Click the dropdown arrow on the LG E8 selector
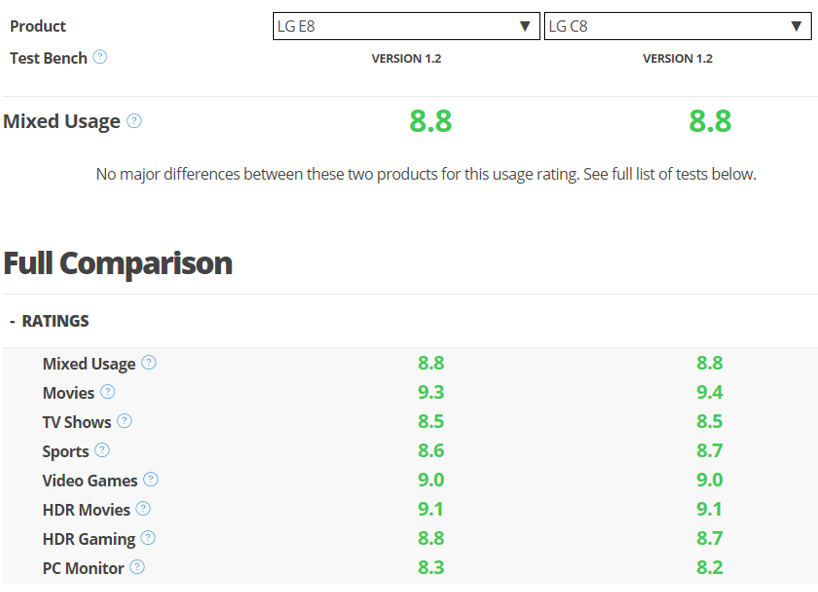The height and width of the screenshot is (592, 818). [525, 26]
